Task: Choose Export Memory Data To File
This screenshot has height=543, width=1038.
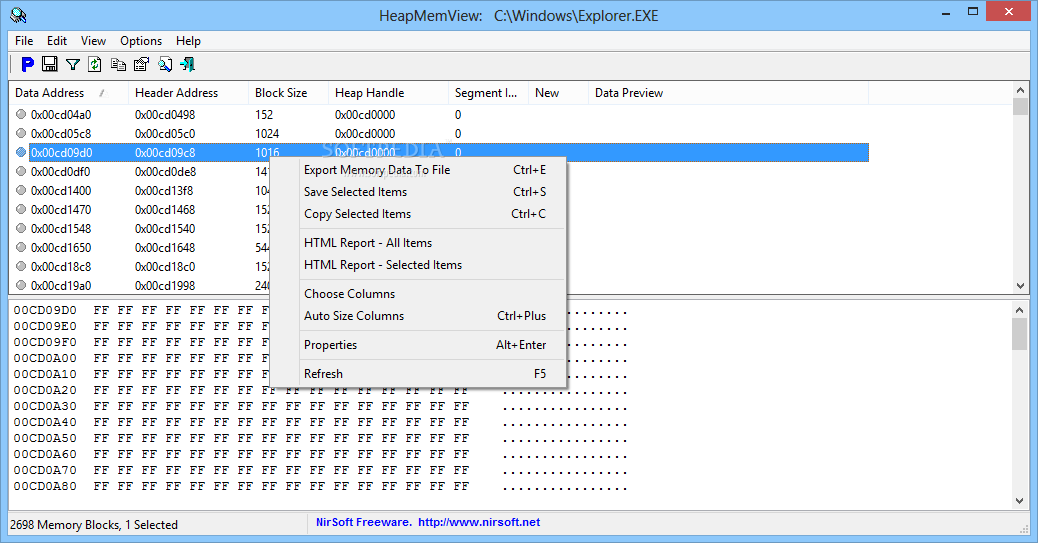Action: point(418,170)
